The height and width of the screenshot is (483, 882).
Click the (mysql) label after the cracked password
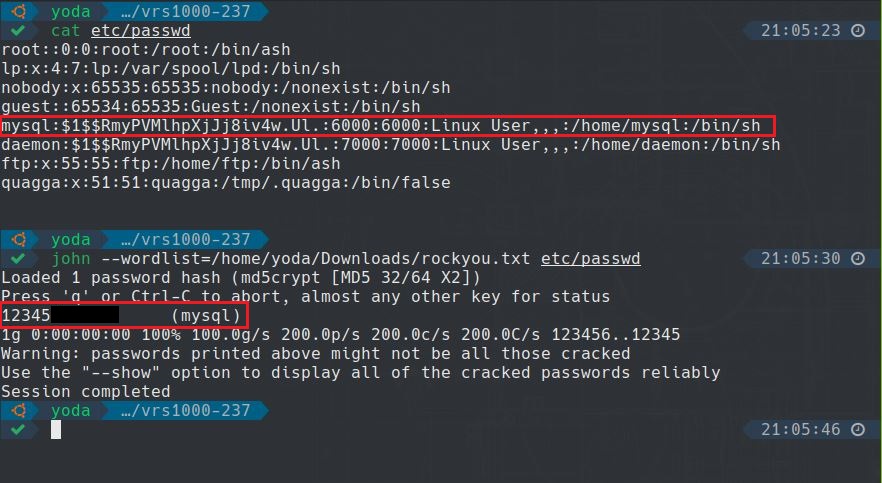tap(205, 316)
